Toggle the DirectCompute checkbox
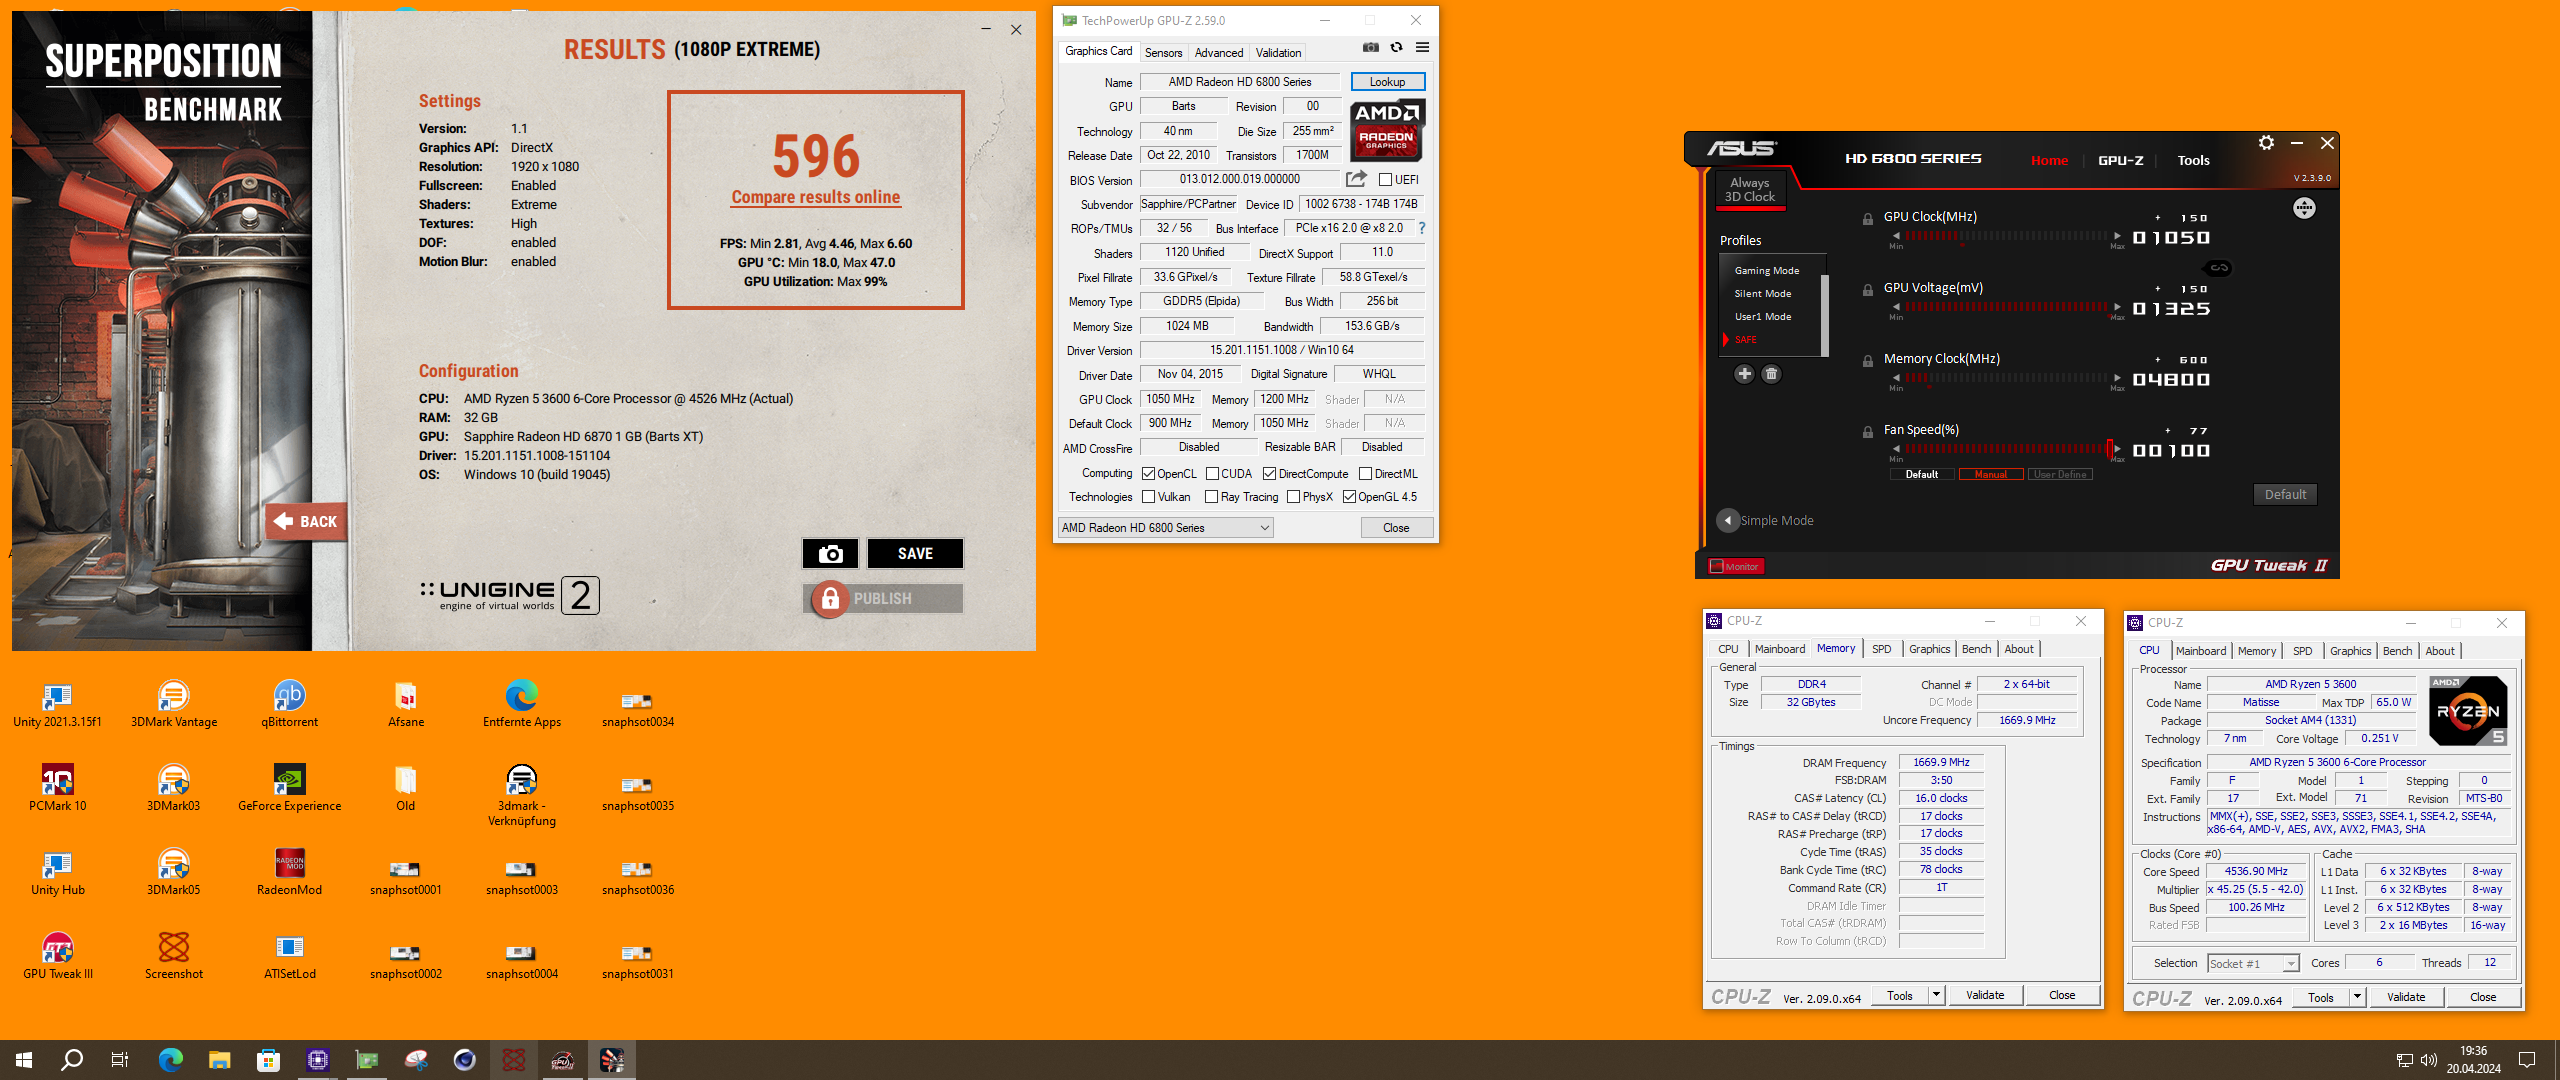 [1269, 474]
